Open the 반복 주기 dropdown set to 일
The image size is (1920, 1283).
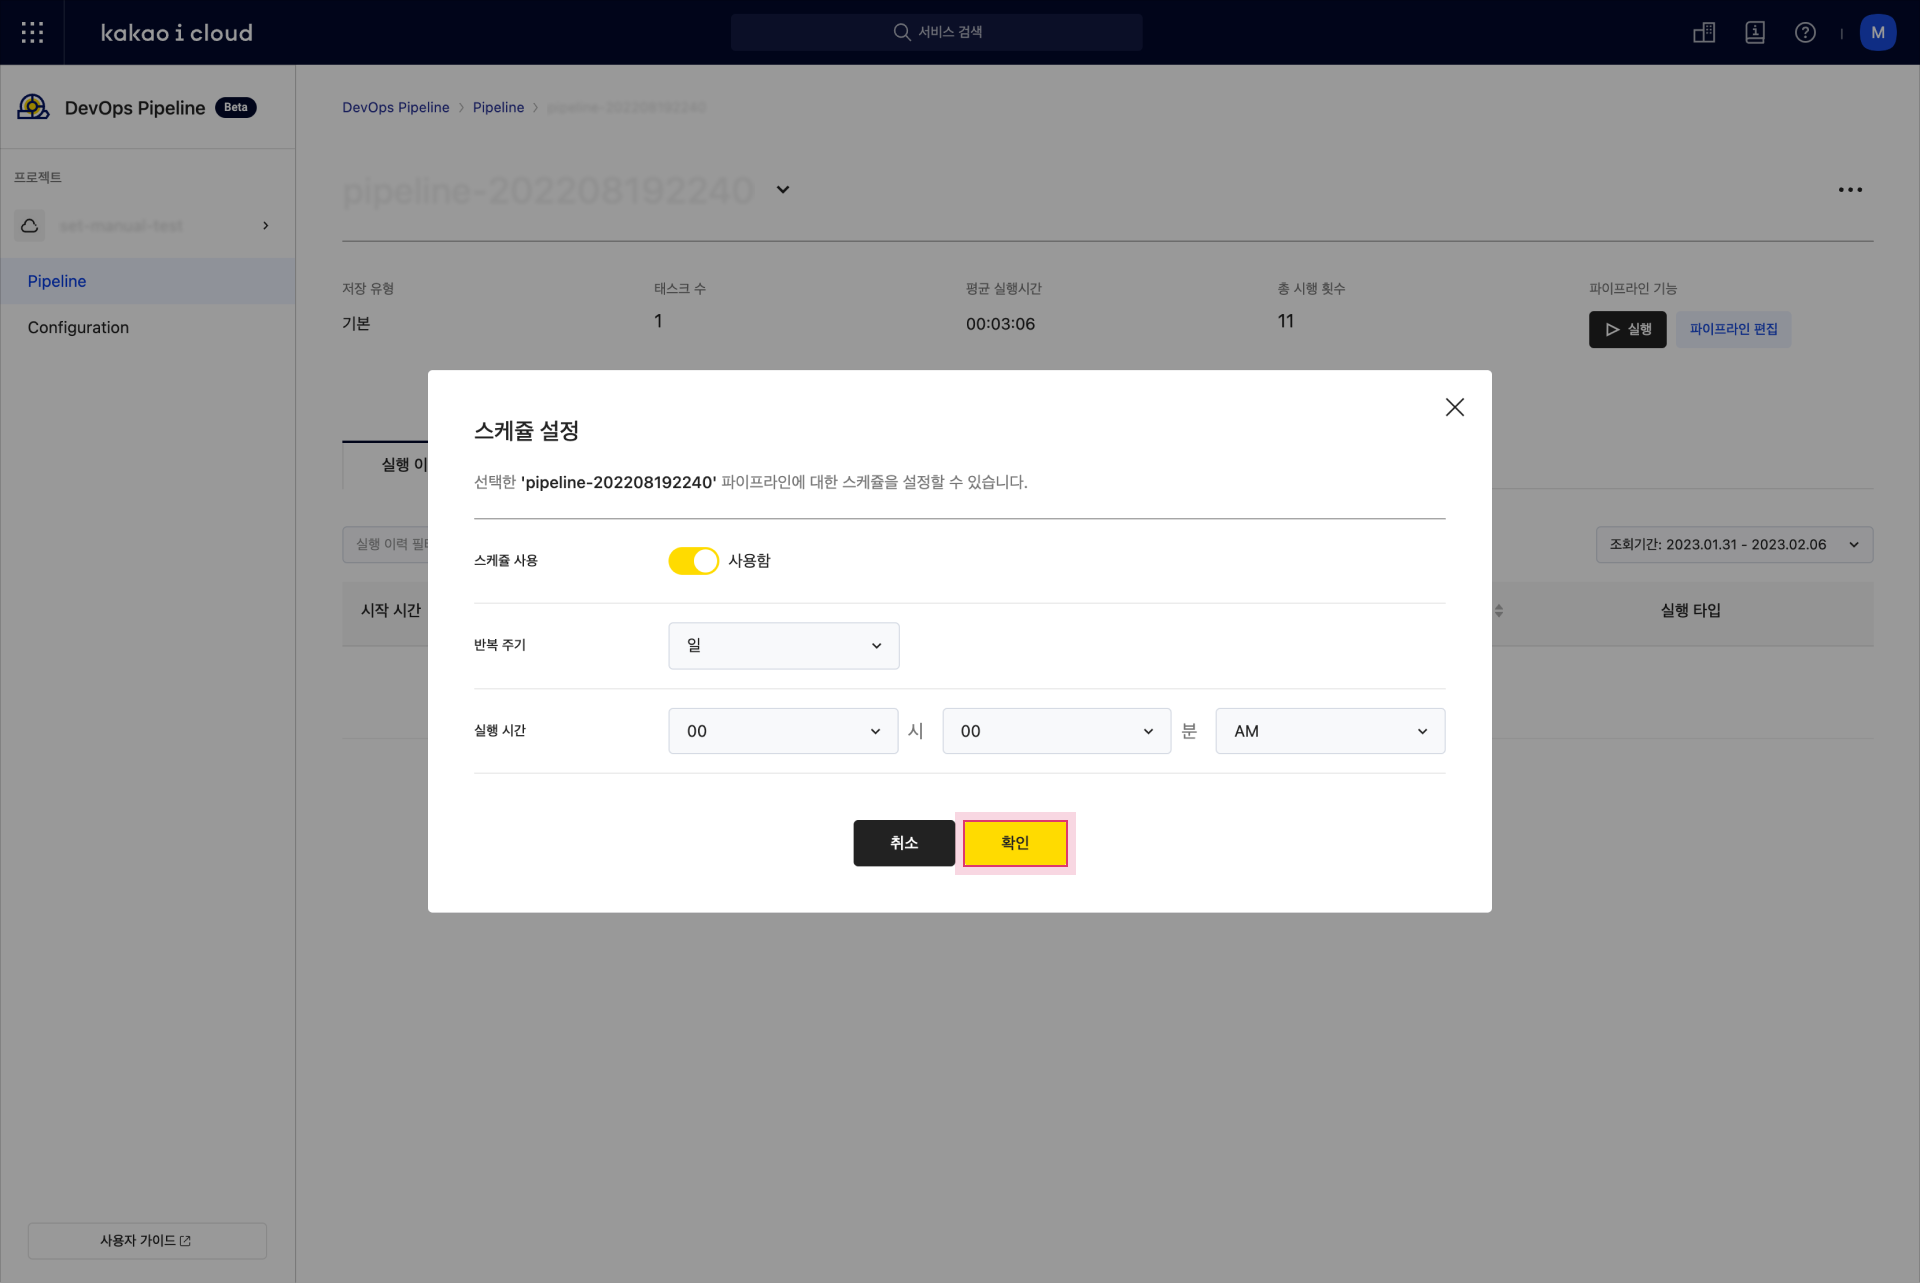click(x=783, y=646)
